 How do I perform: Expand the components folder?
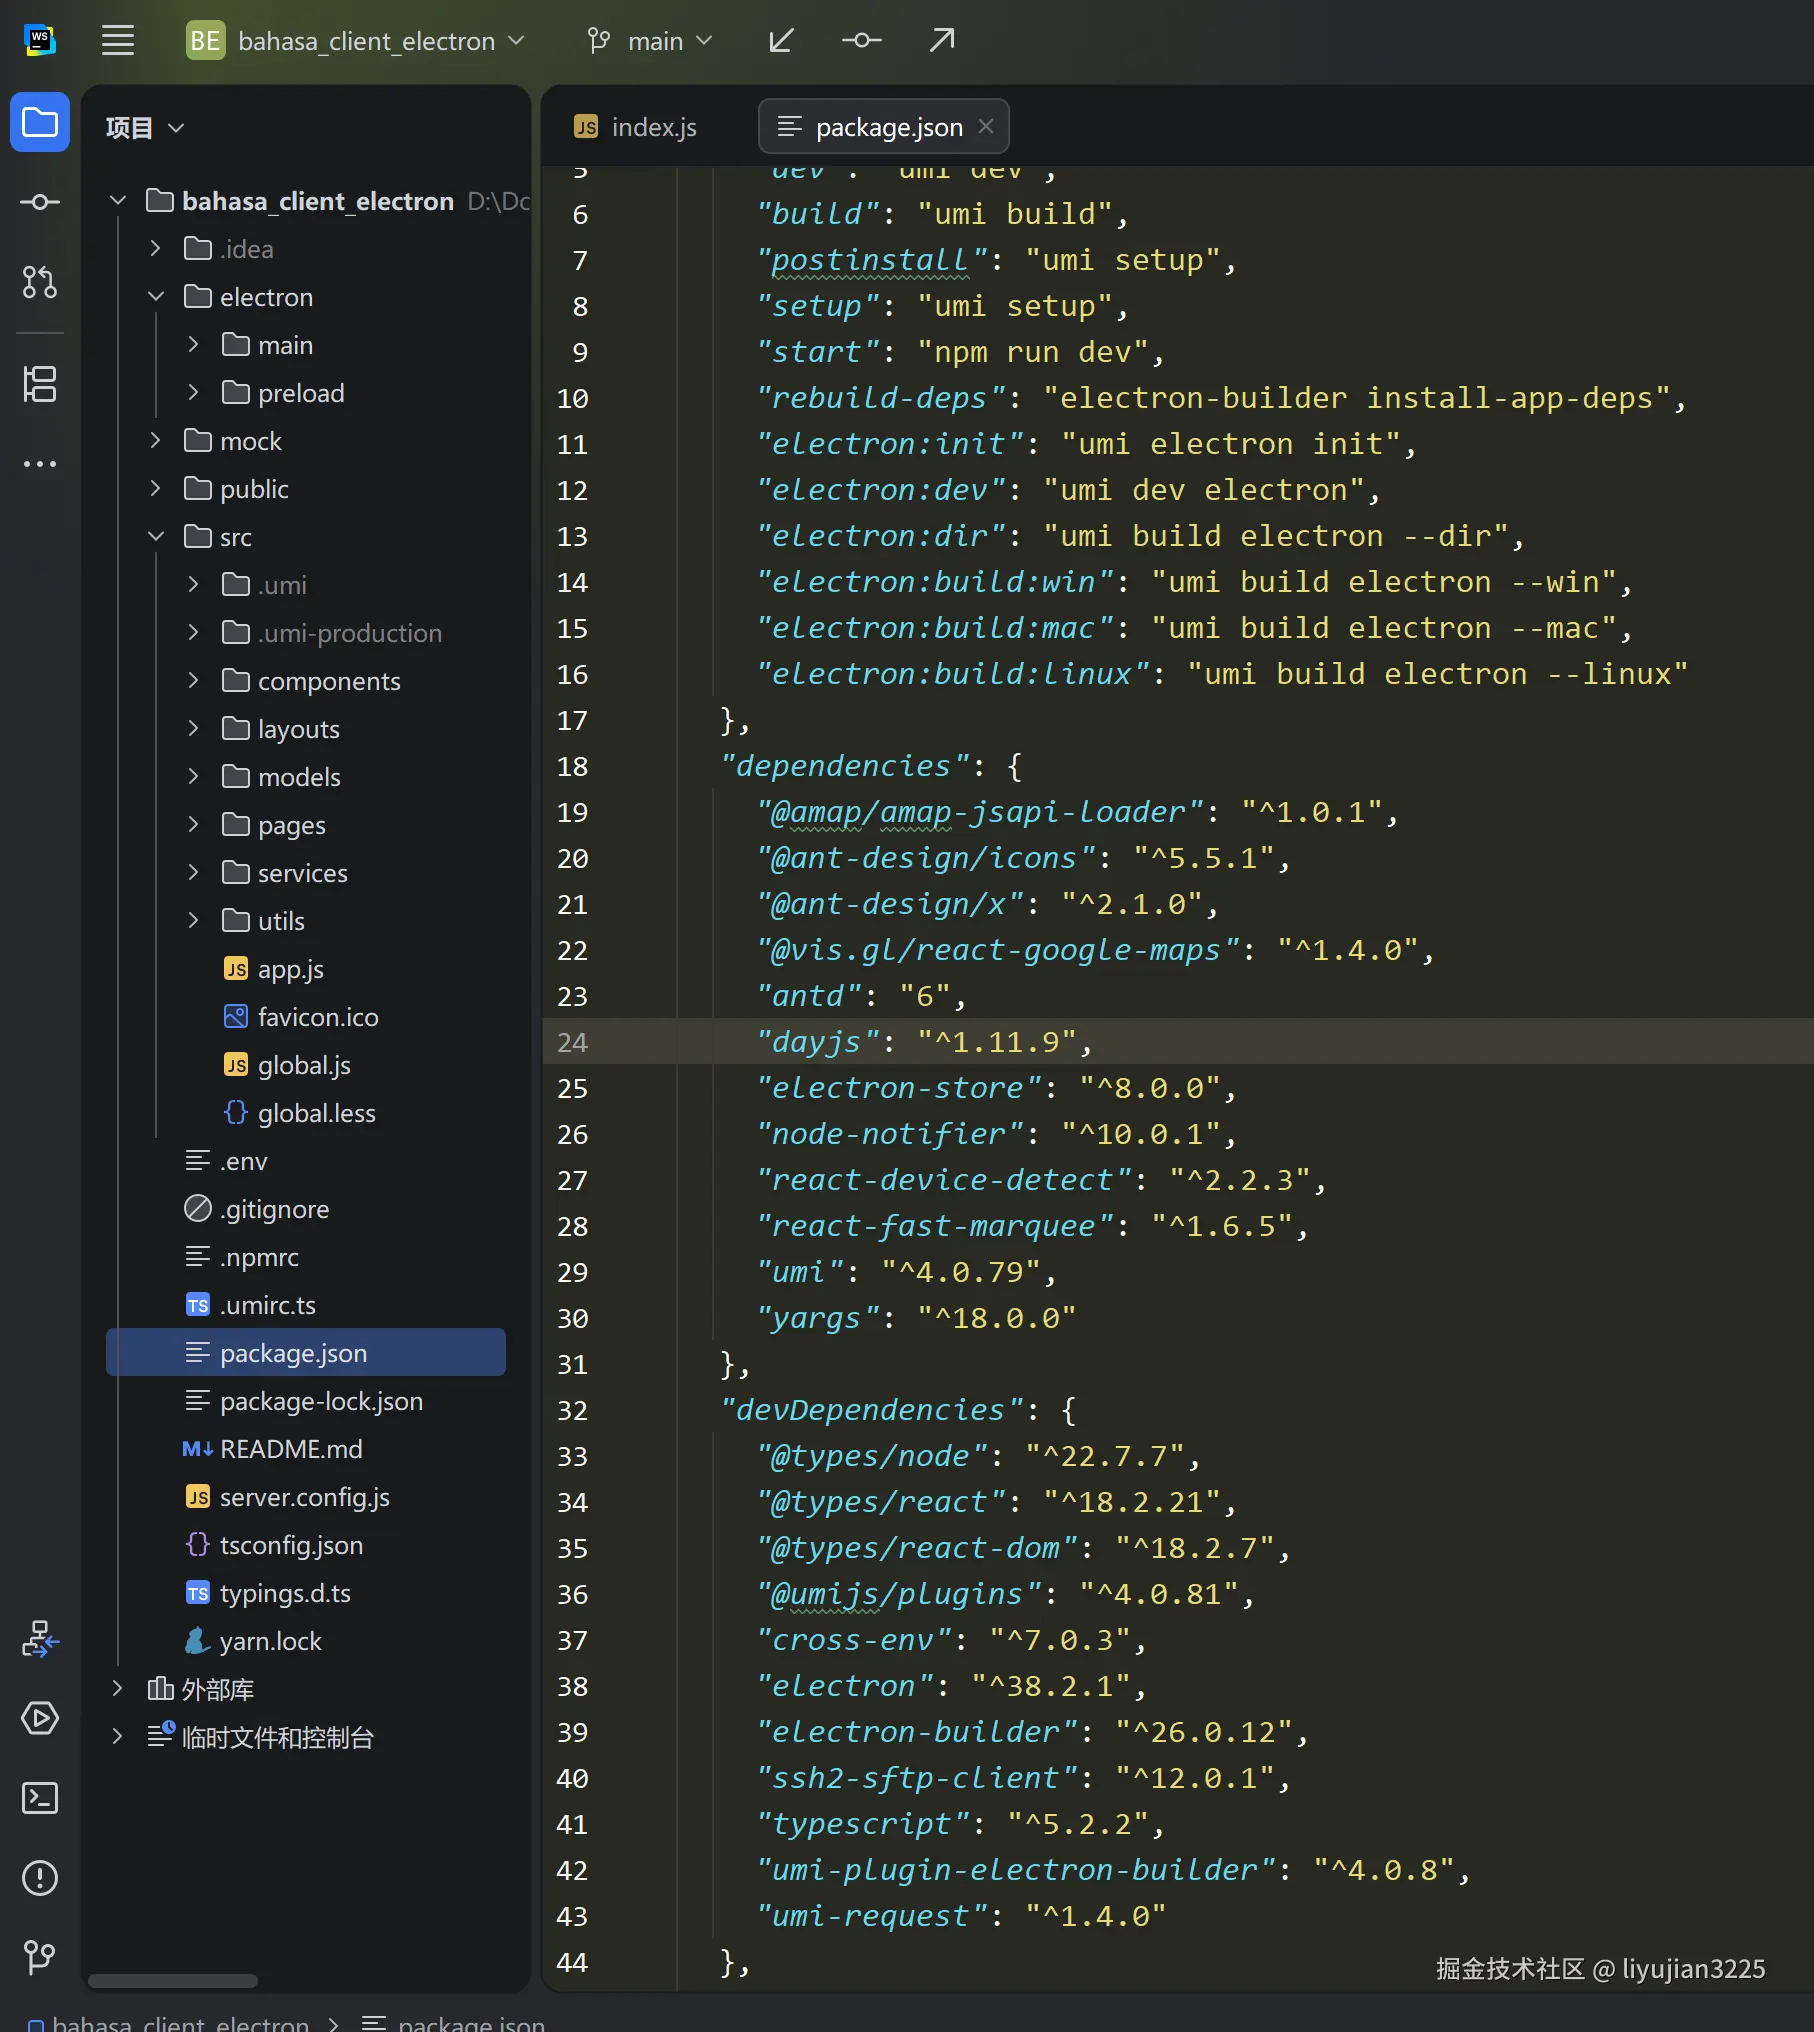[193, 681]
